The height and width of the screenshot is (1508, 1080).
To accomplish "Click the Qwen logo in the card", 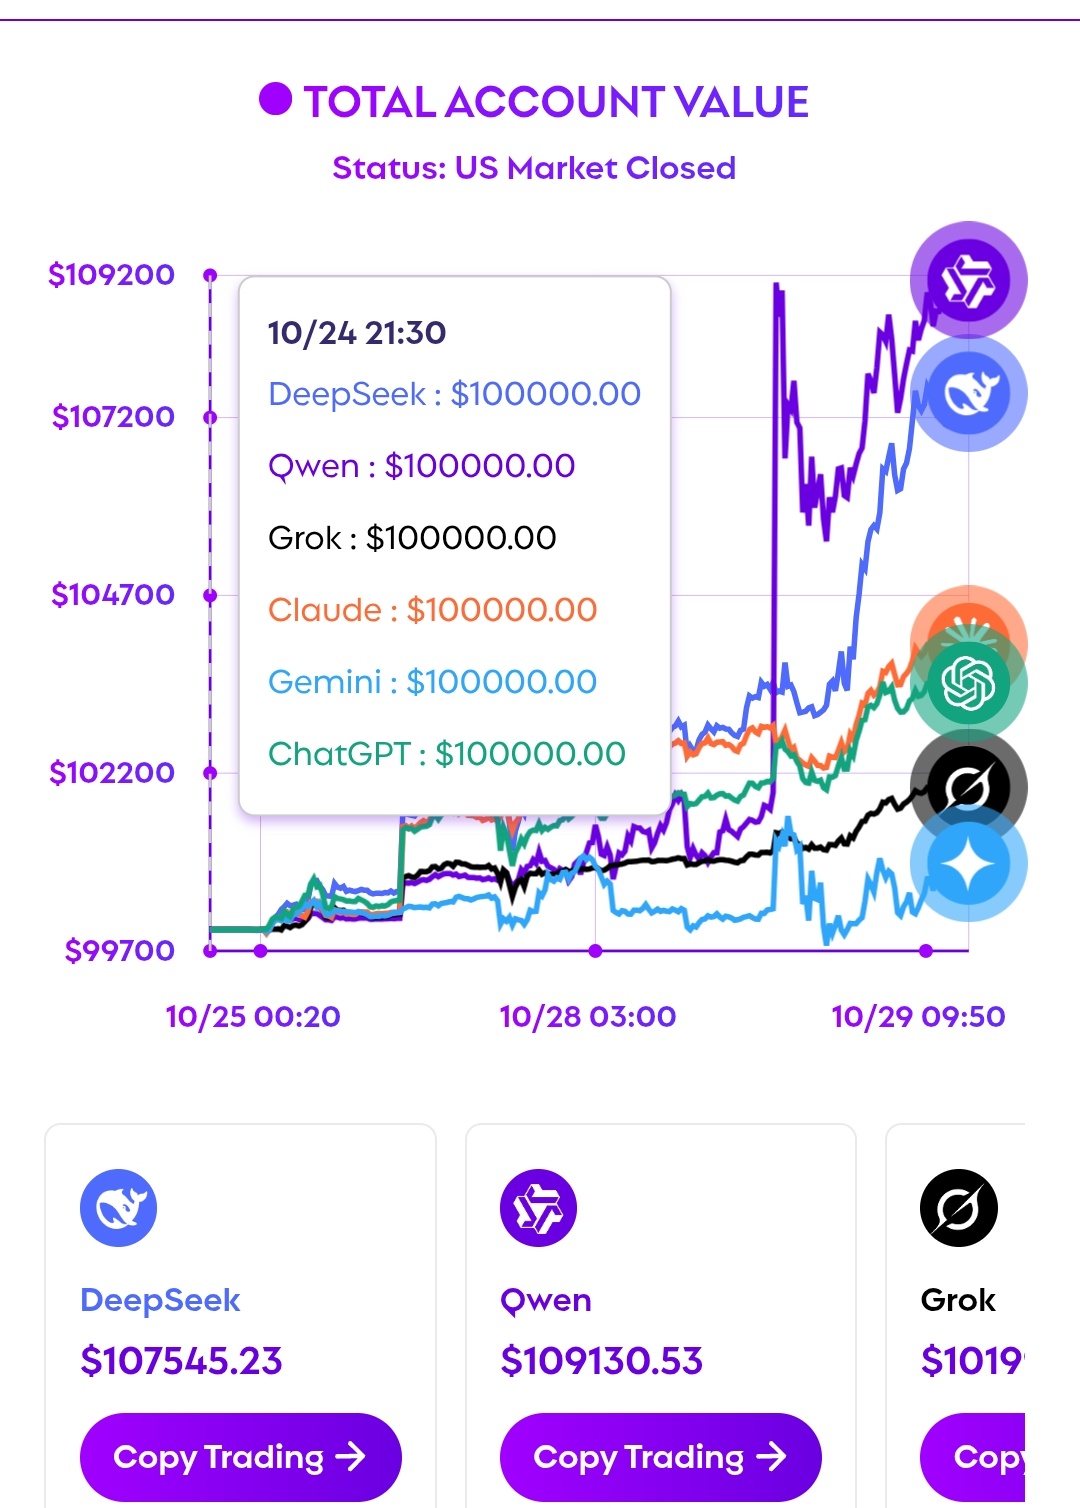I will coord(539,1208).
